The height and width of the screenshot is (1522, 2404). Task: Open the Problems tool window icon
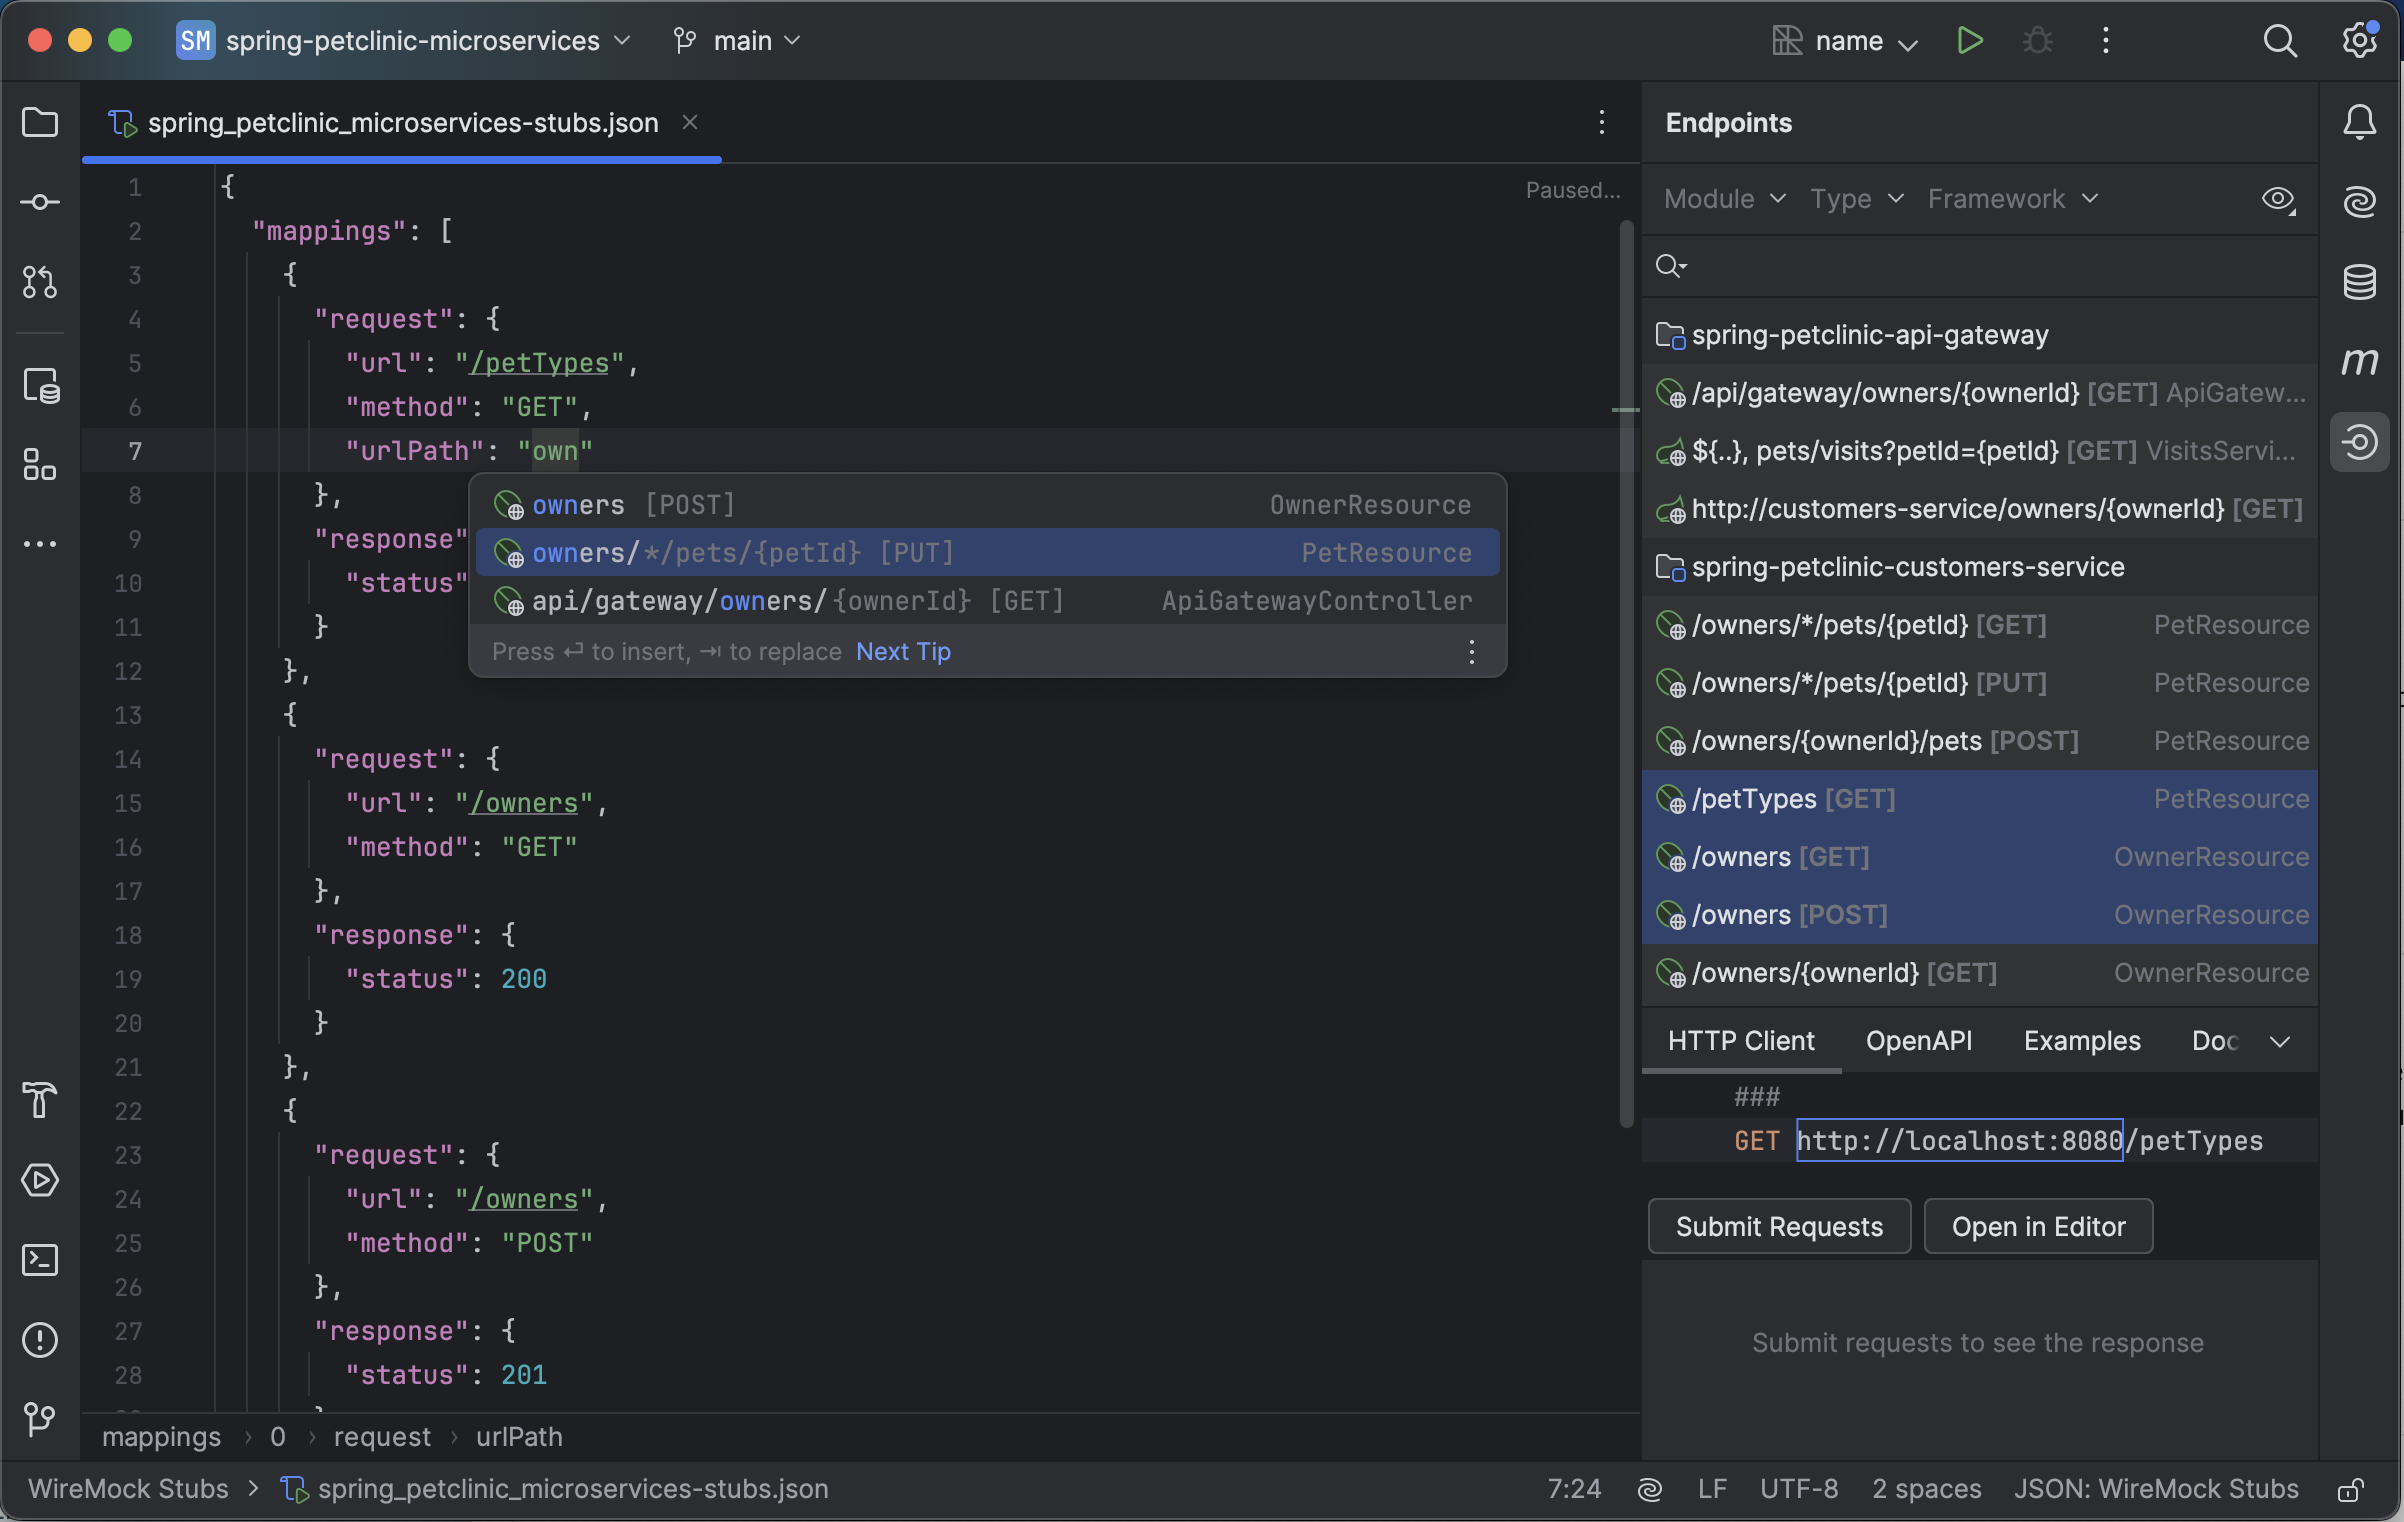click(40, 1340)
